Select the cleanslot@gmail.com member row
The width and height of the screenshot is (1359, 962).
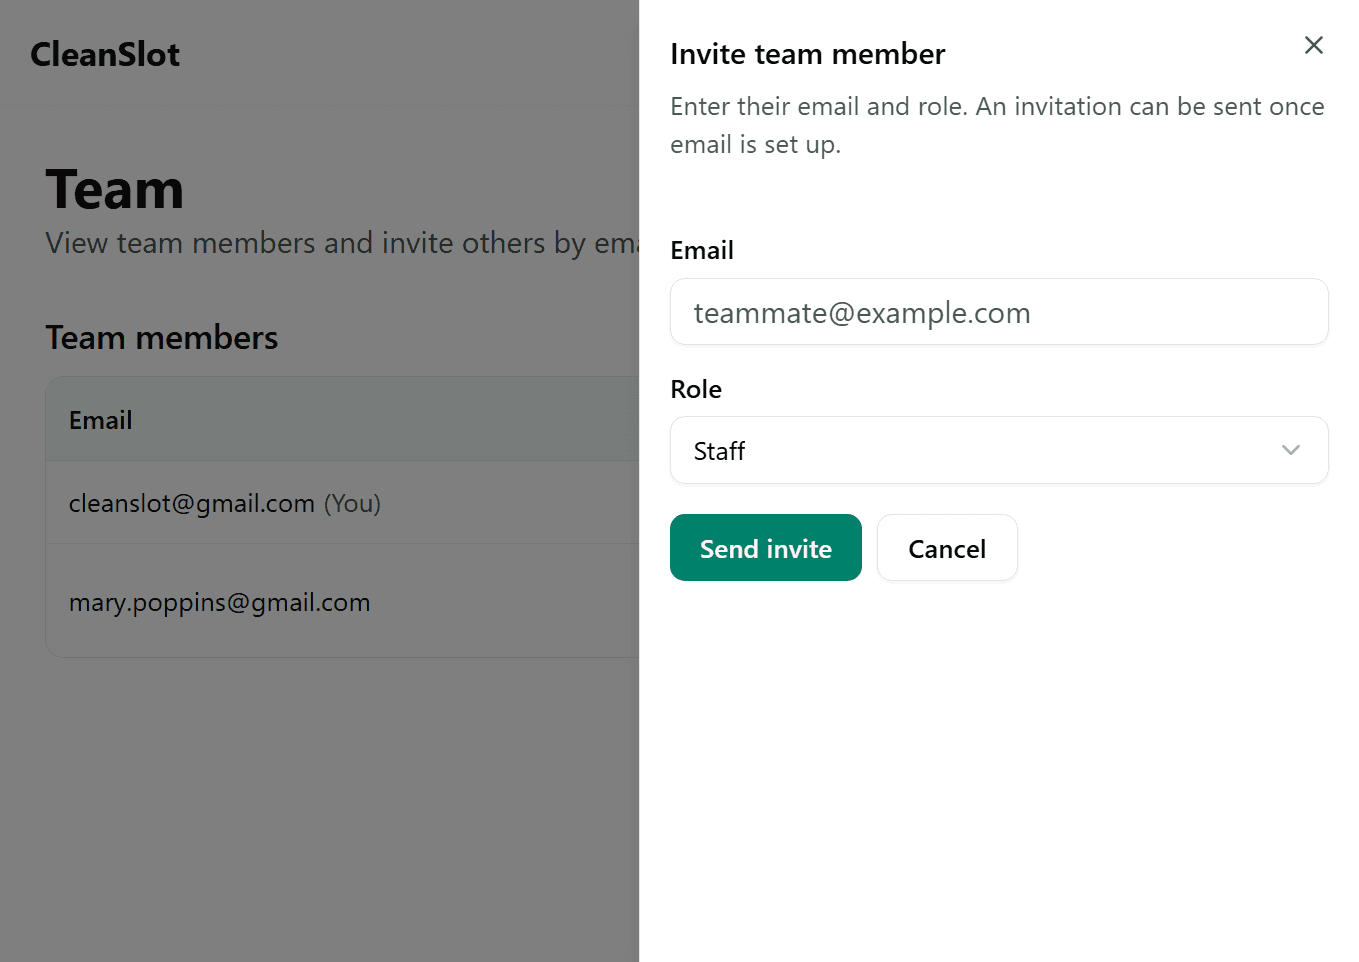tap(190, 503)
